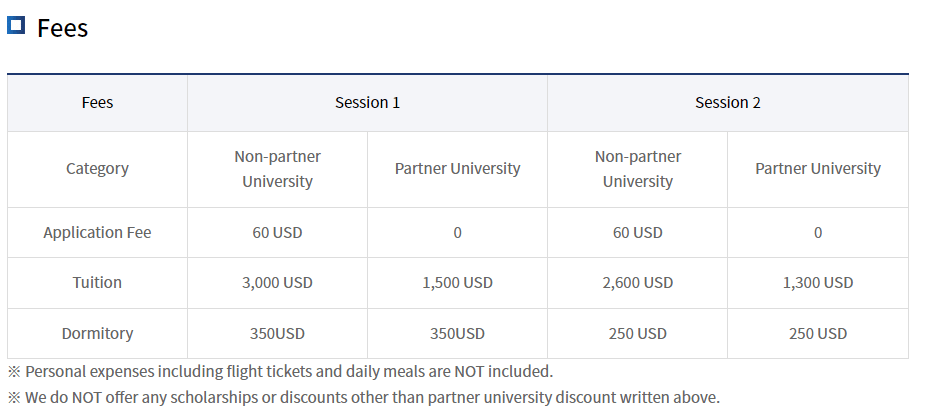
Task: Click the no scholarships or discounts note
Action: click(363, 397)
